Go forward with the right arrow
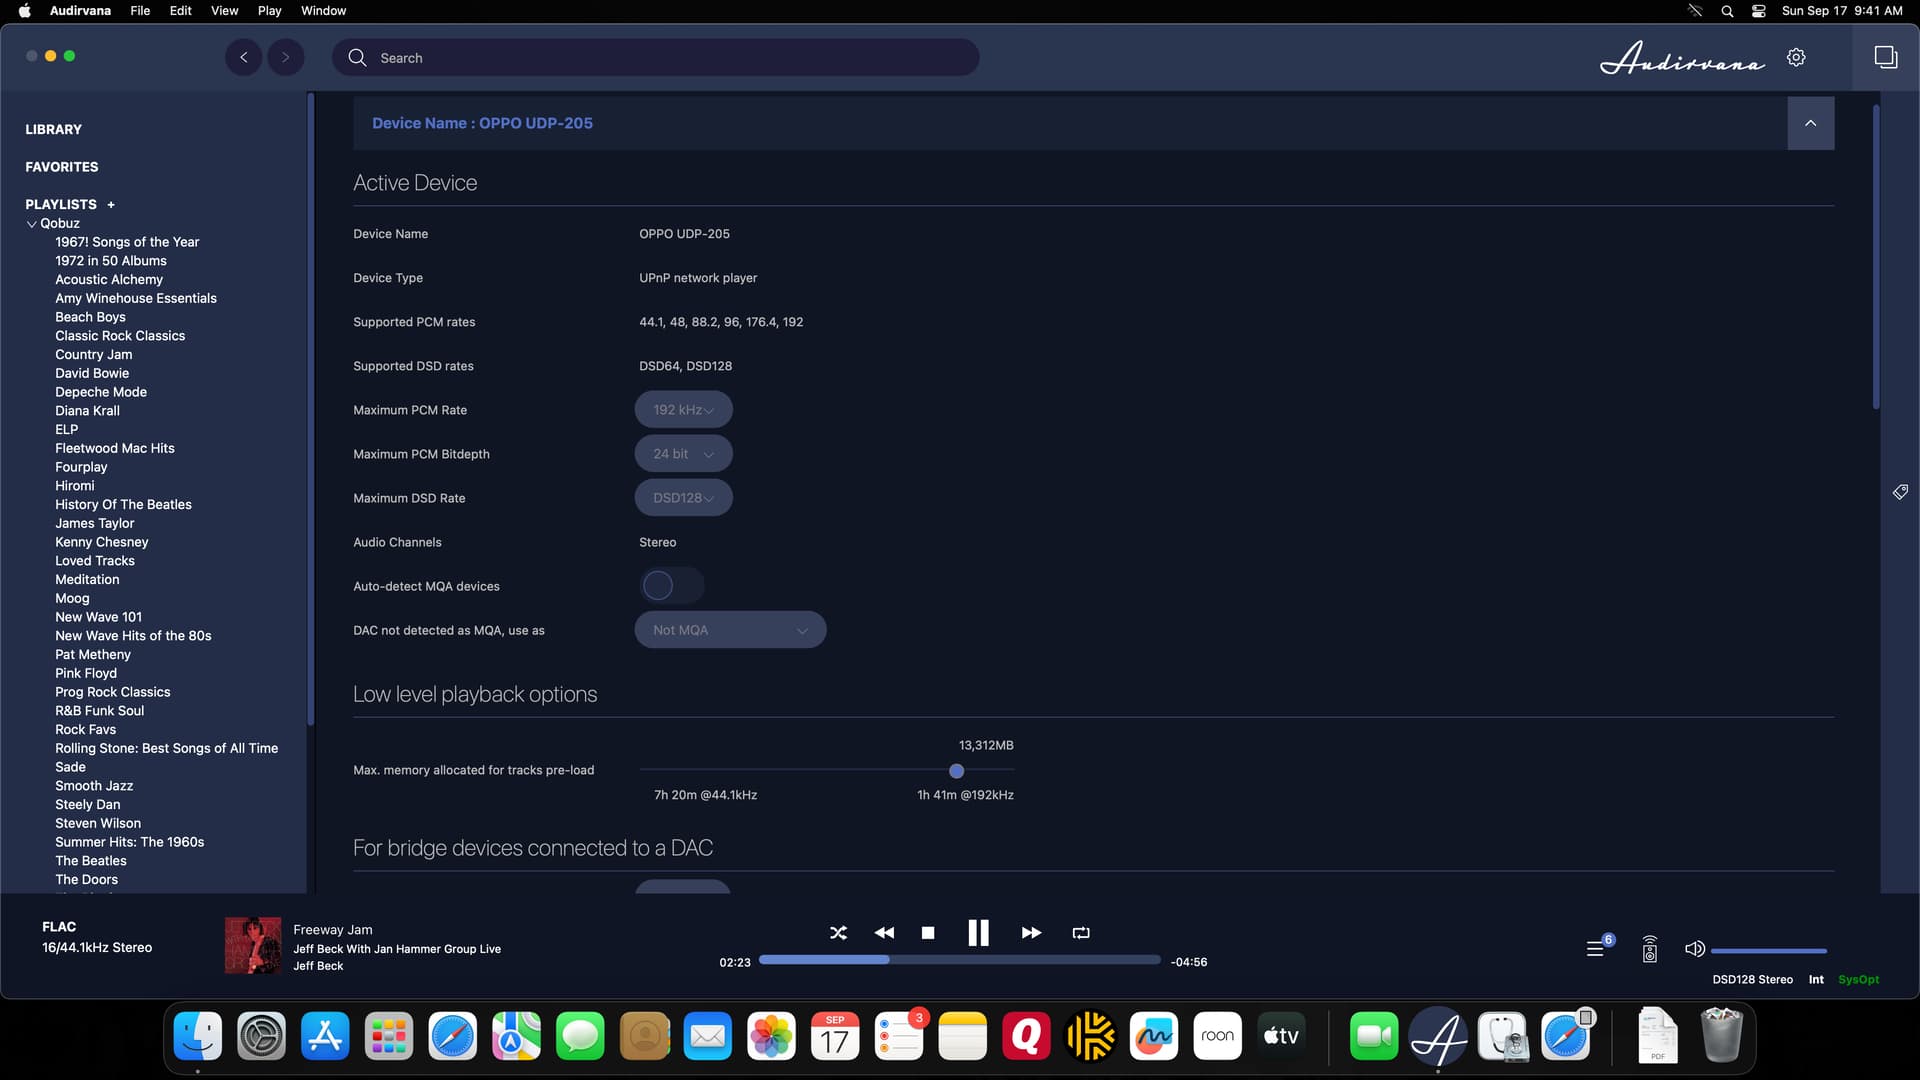1920x1080 pixels. [x=285, y=57]
